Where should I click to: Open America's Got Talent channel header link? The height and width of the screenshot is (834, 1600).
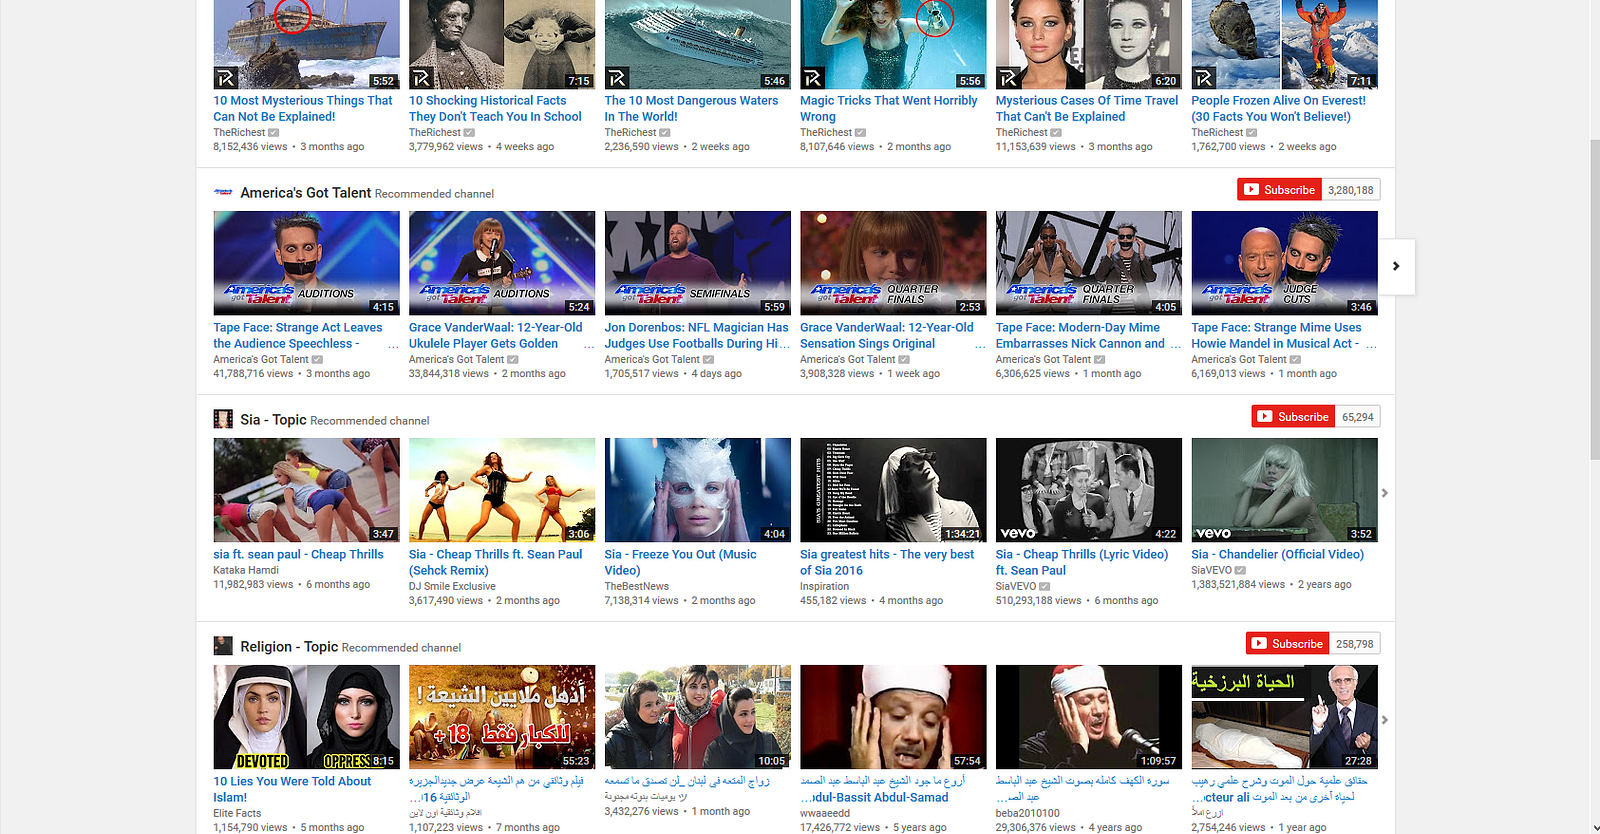click(305, 193)
